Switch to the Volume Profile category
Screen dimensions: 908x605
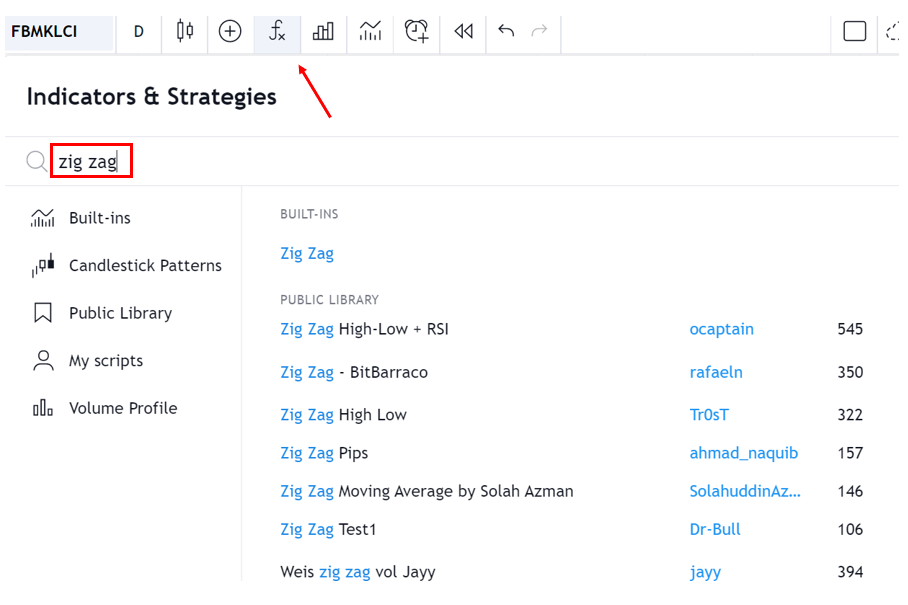pyautogui.click(x=122, y=408)
